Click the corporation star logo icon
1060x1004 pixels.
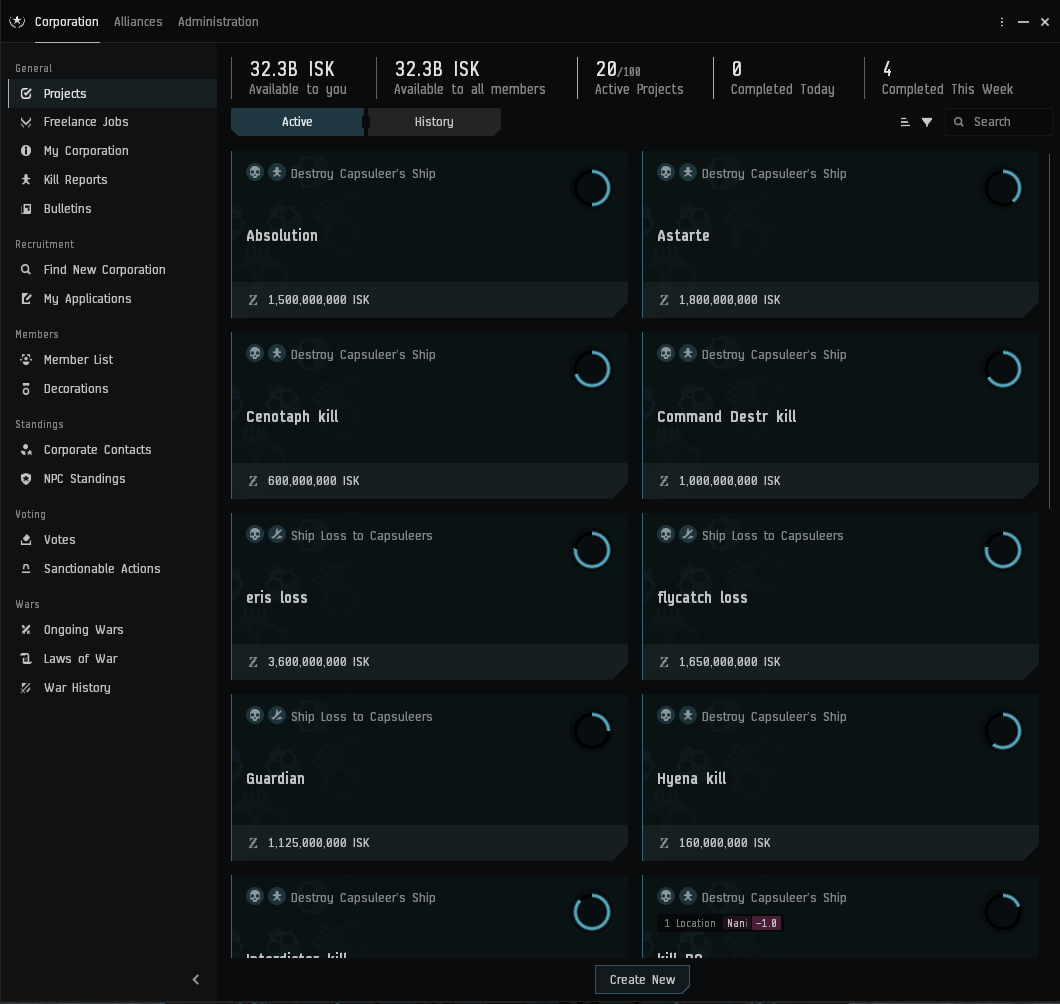[17, 22]
